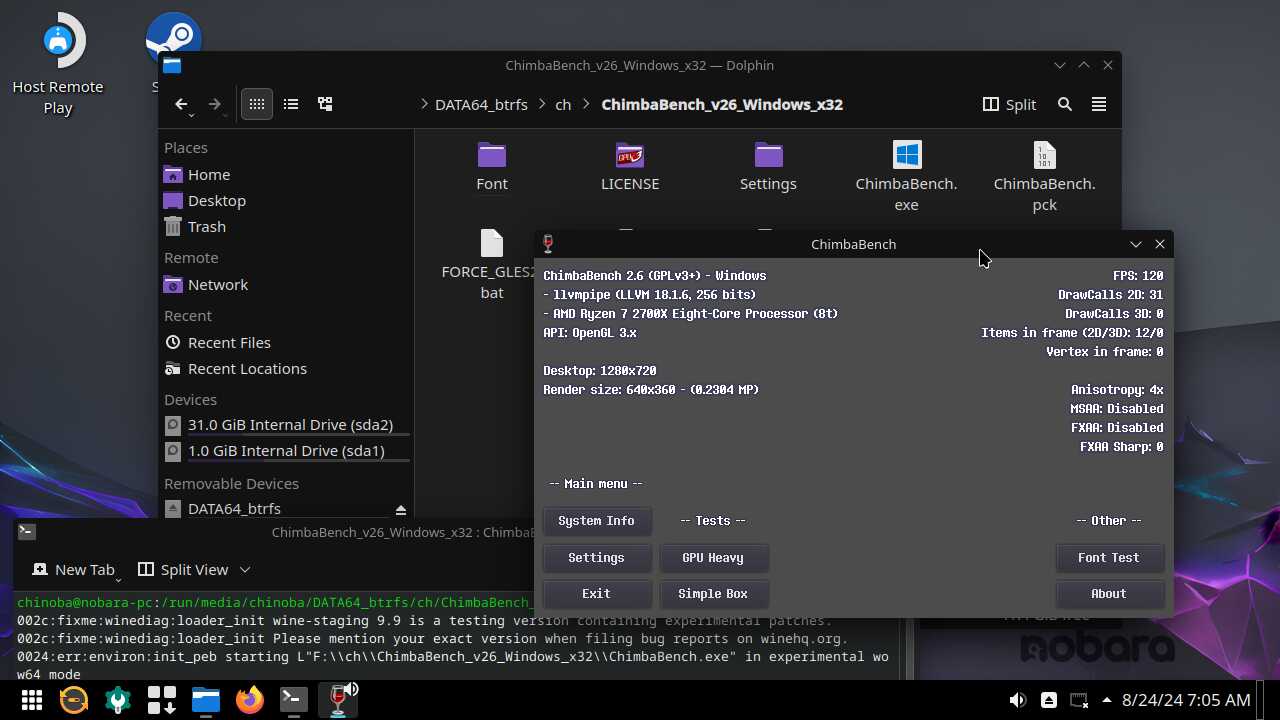Switch to Dolphin from the taskbar
This screenshot has width=1280, height=720.
206,700
